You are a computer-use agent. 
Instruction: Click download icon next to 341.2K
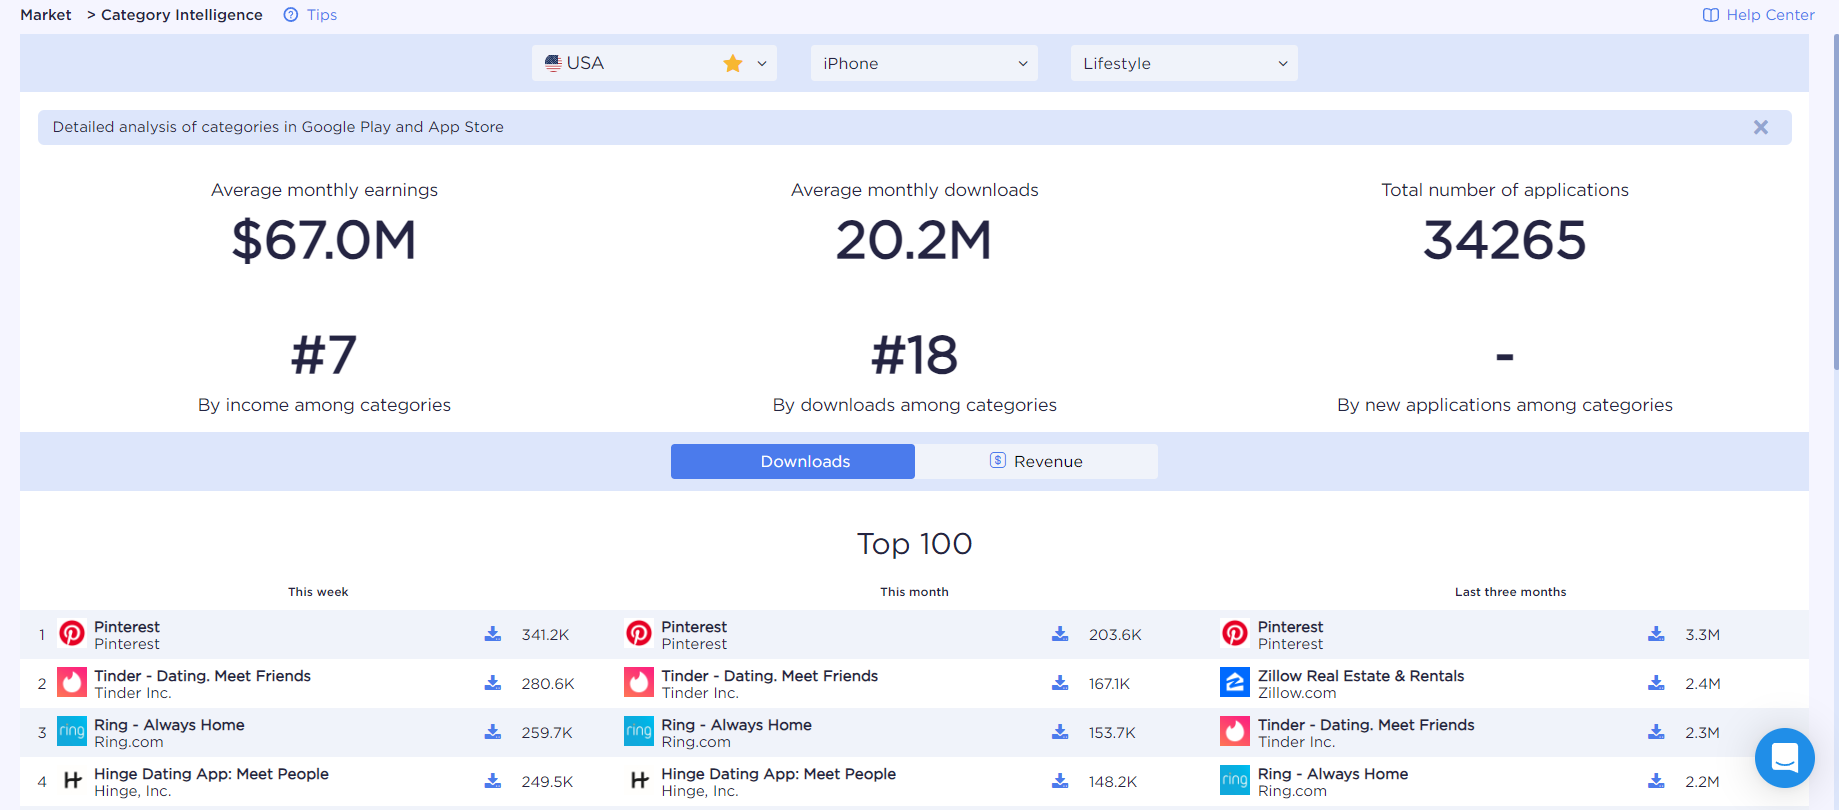click(x=493, y=634)
